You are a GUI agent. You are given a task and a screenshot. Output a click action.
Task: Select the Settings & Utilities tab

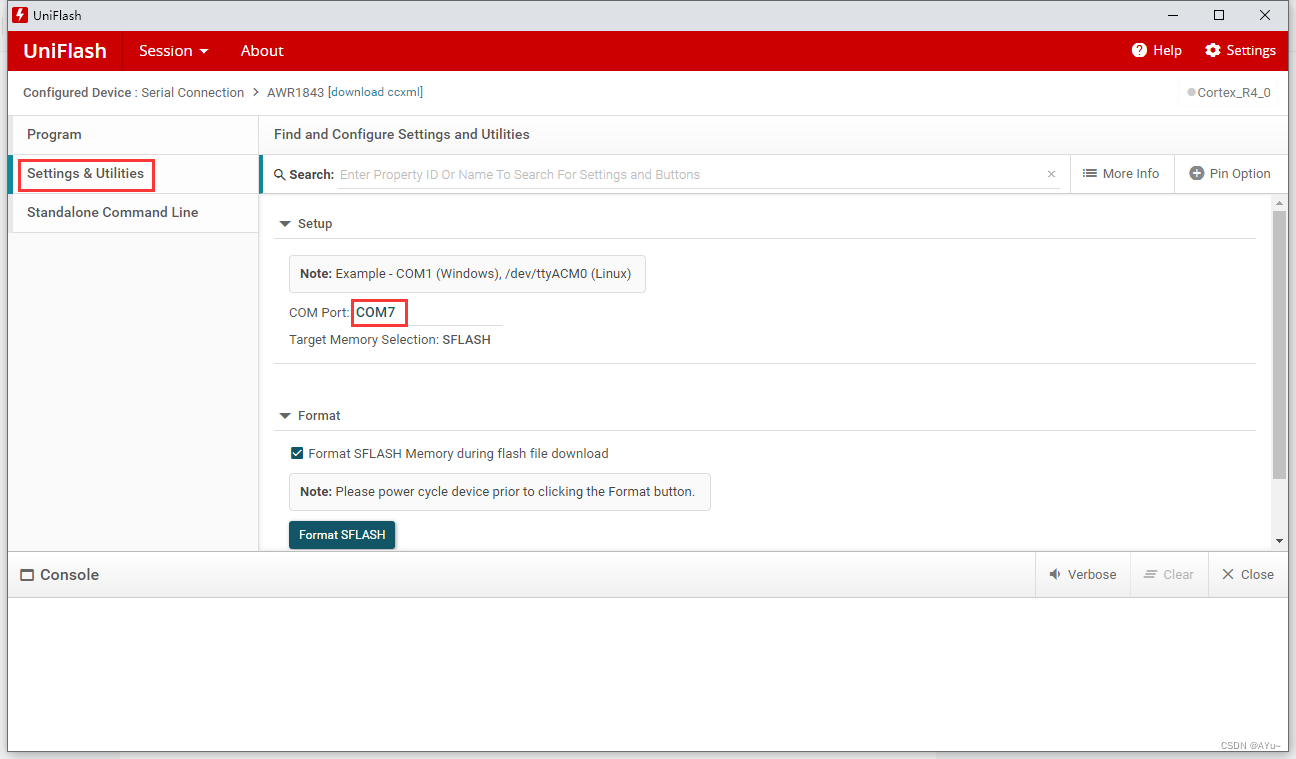click(134, 174)
